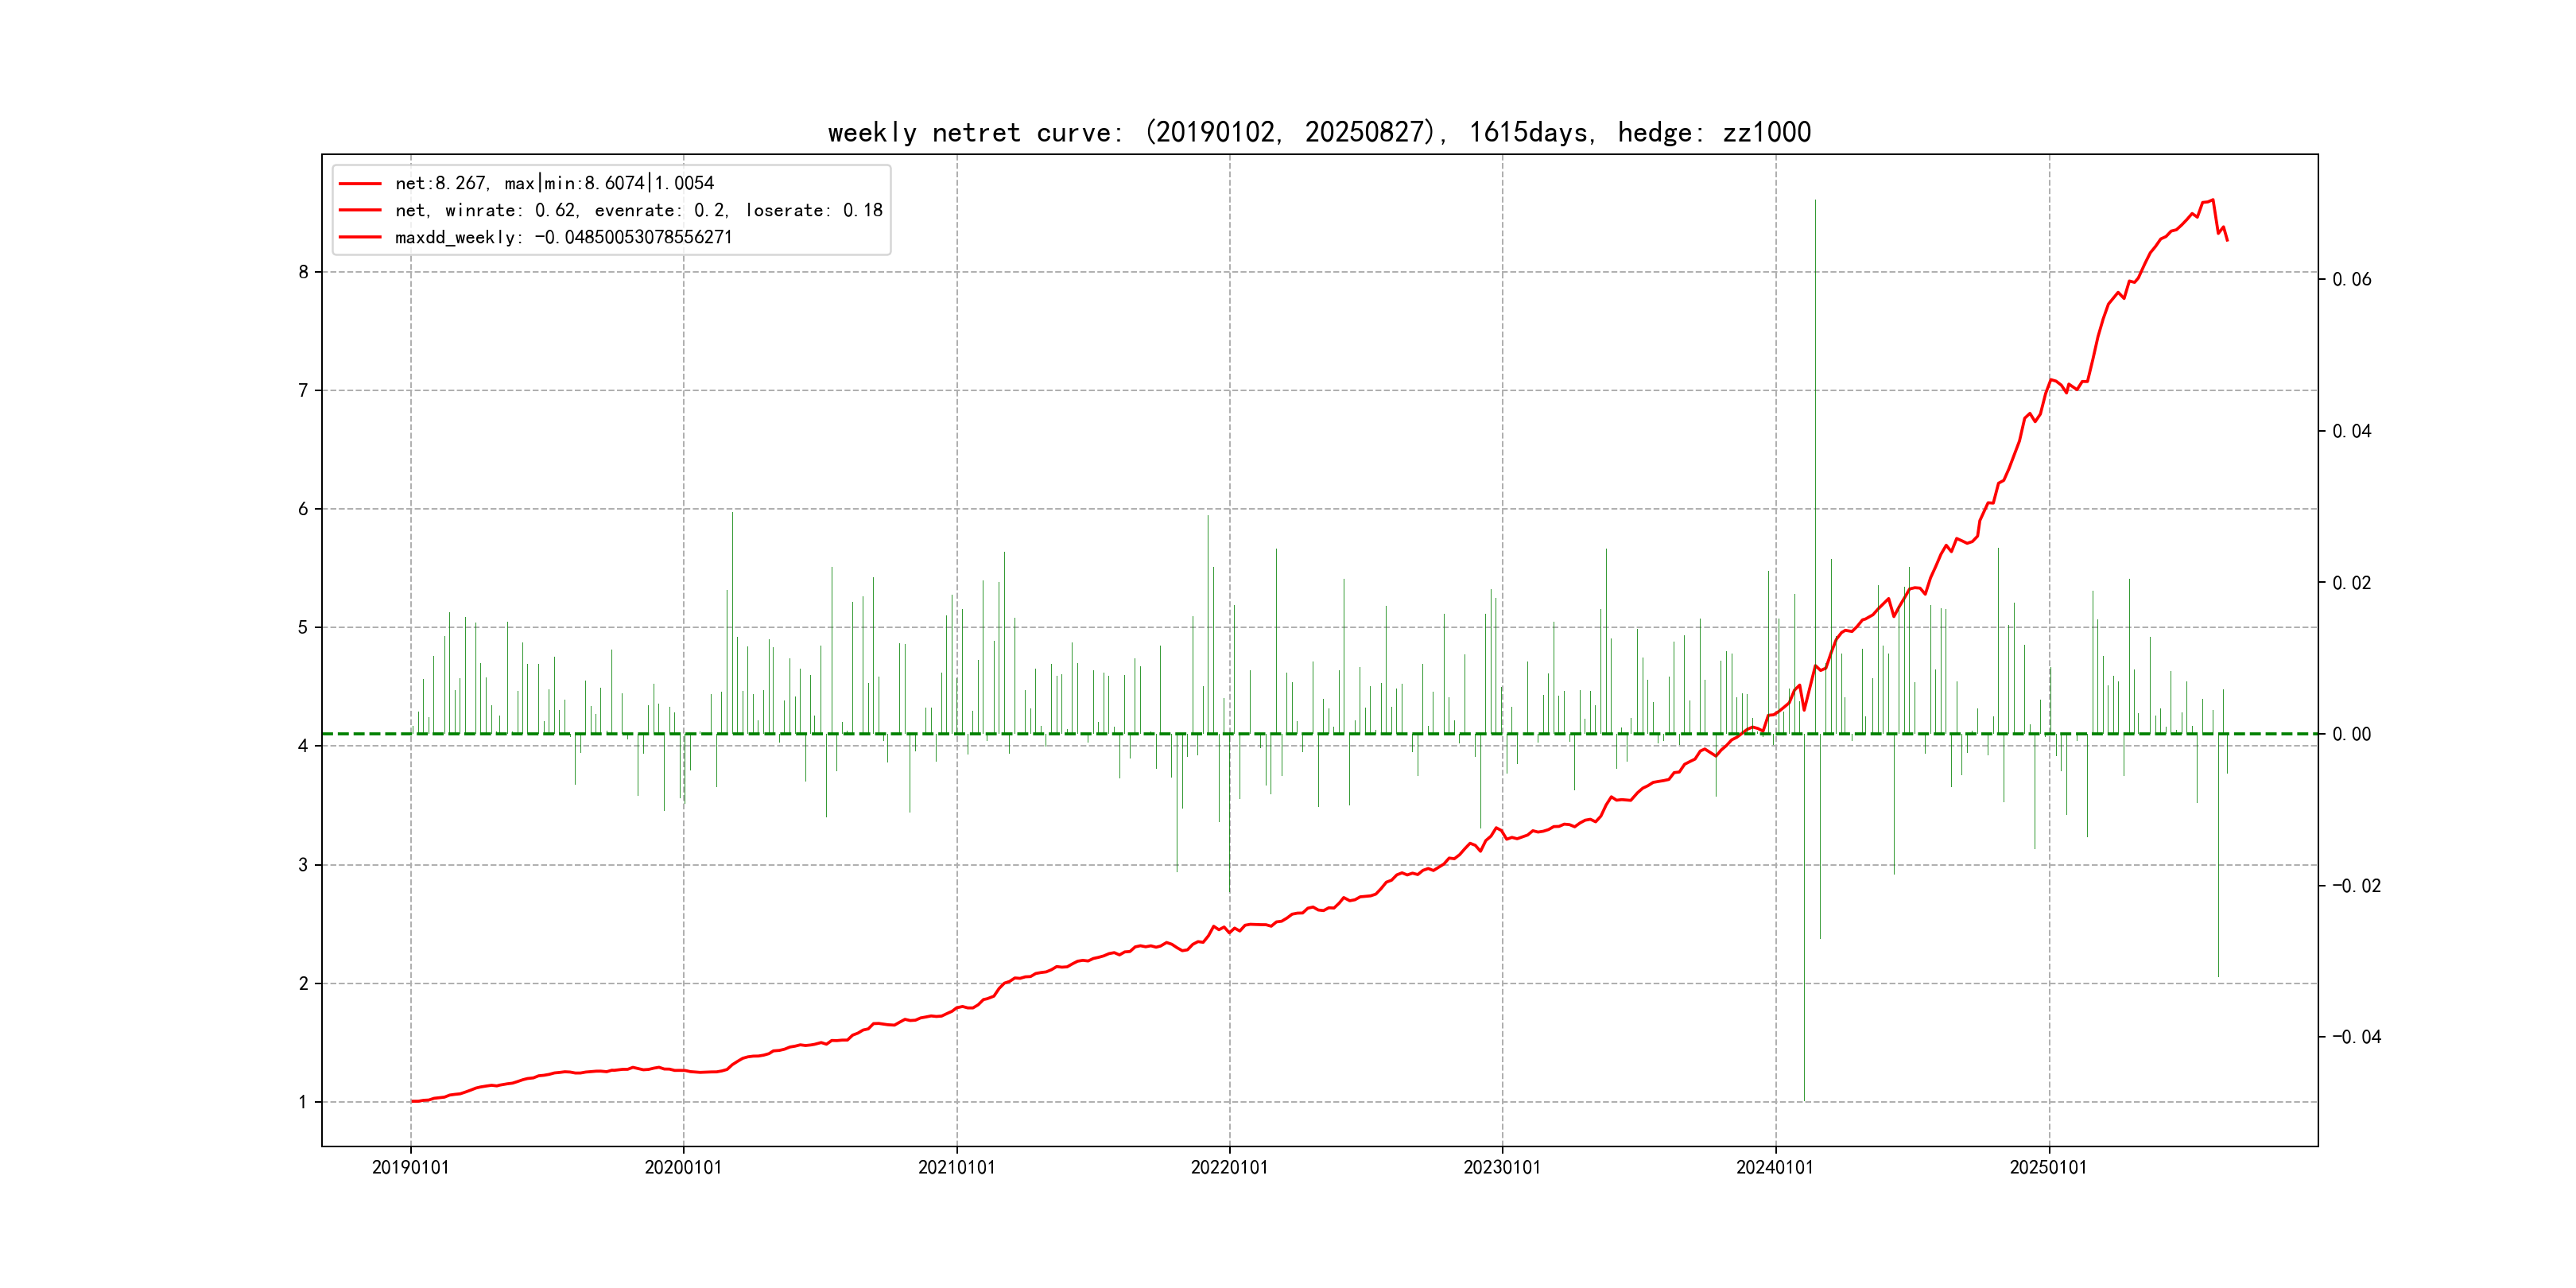Image resolution: width=2576 pixels, height=1288 pixels.
Task: Click left y-axis tick label 5
Action: (x=303, y=628)
